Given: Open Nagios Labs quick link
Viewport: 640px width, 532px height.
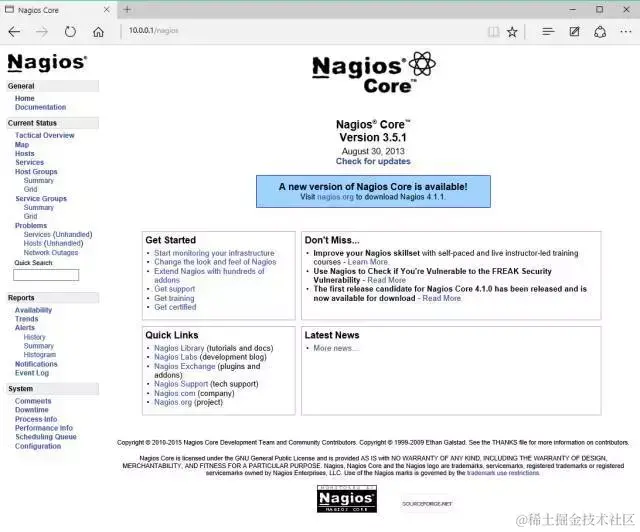Looking at the screenshot, I should (176, 357).
